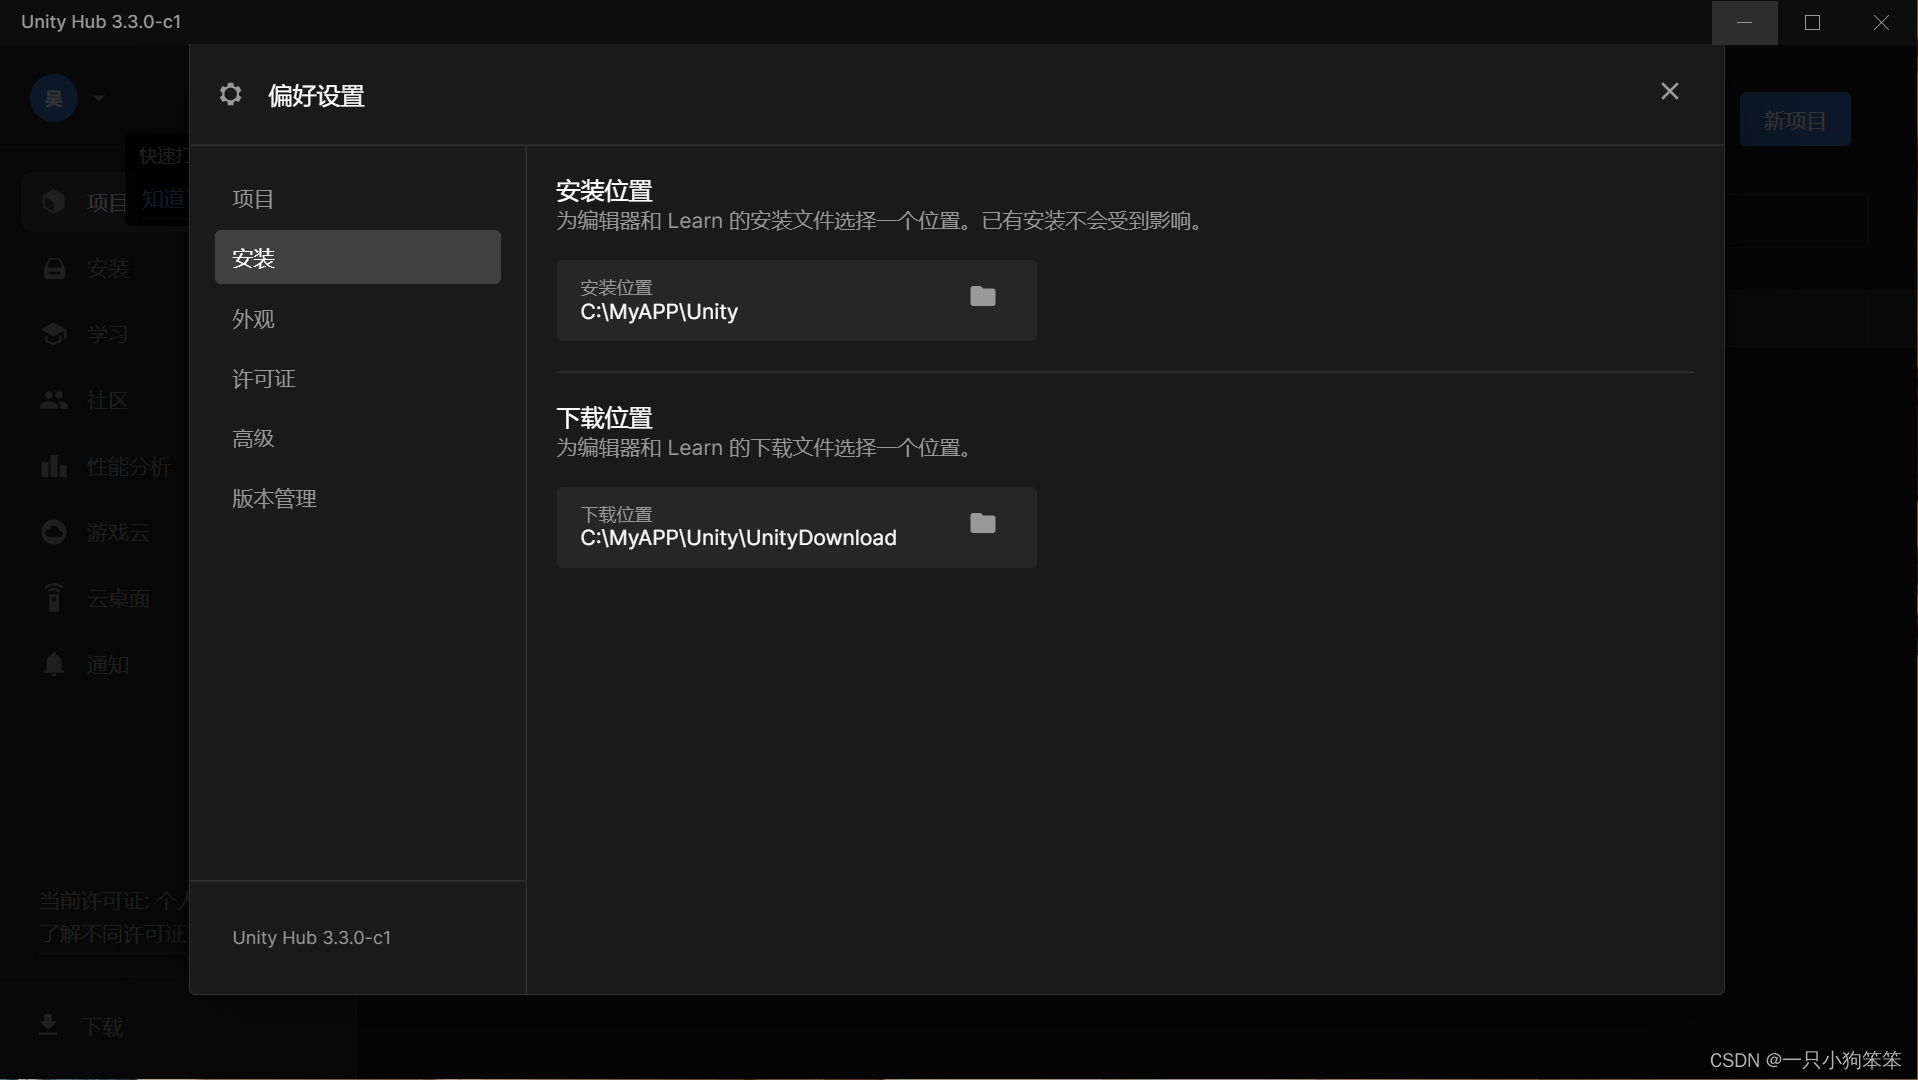This screenshot has height=1080, width=1918.
Task: Close the 偏好设置 dialog
Action: point(1669,91)
